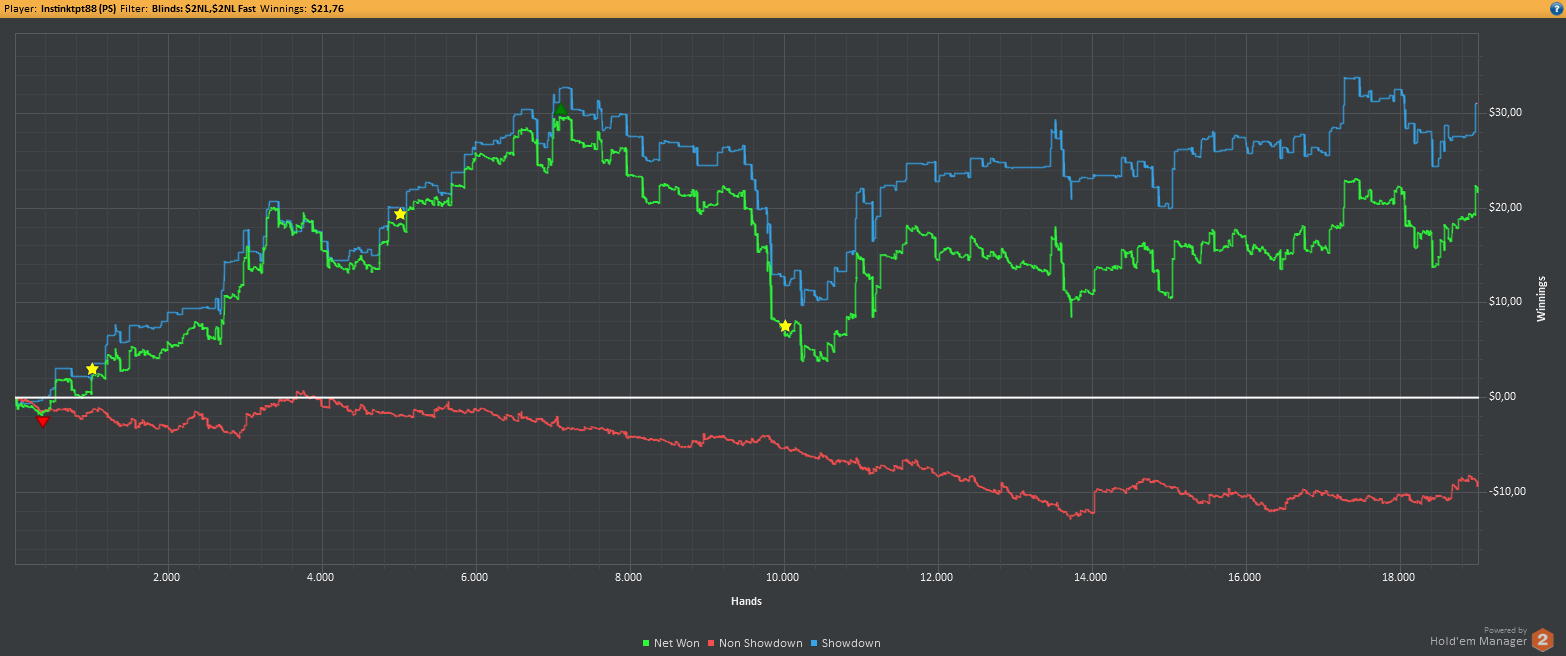This screenshot has height=656, width=1566.
Task: Click the yellow star near 1.000 hands
Action: point(92,369)
